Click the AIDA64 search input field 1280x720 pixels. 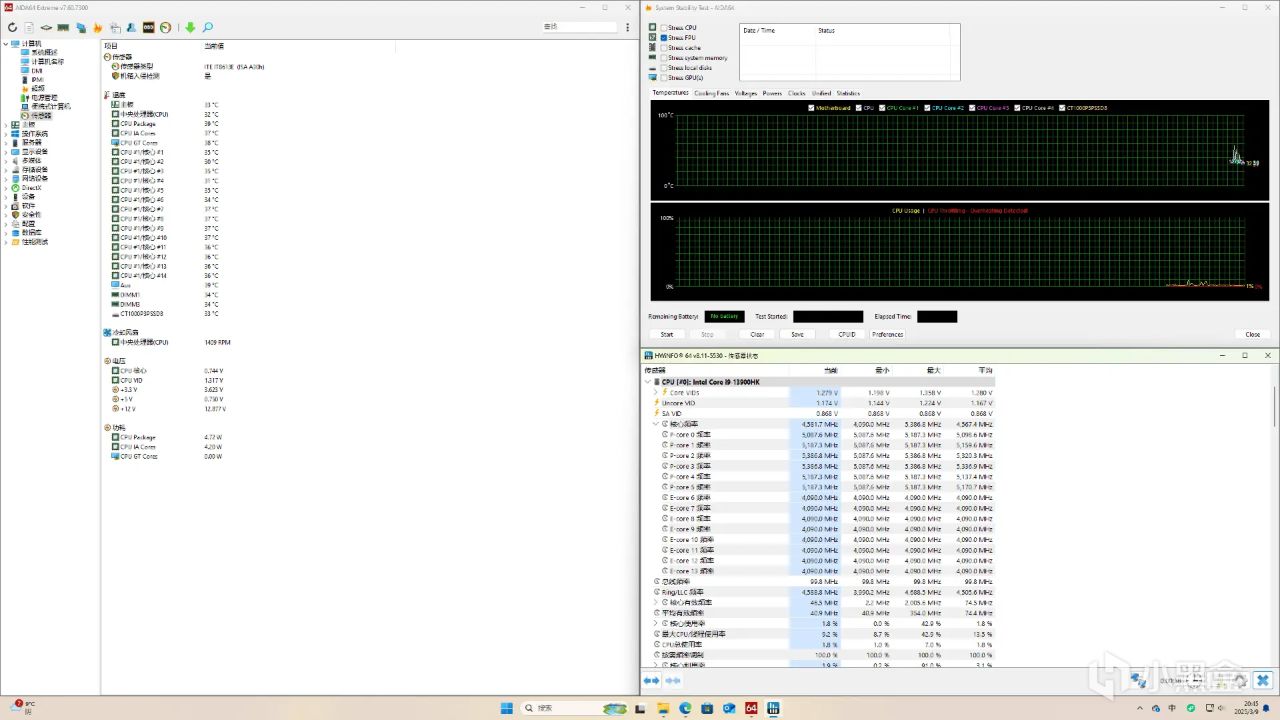click(x=578, y=27)
